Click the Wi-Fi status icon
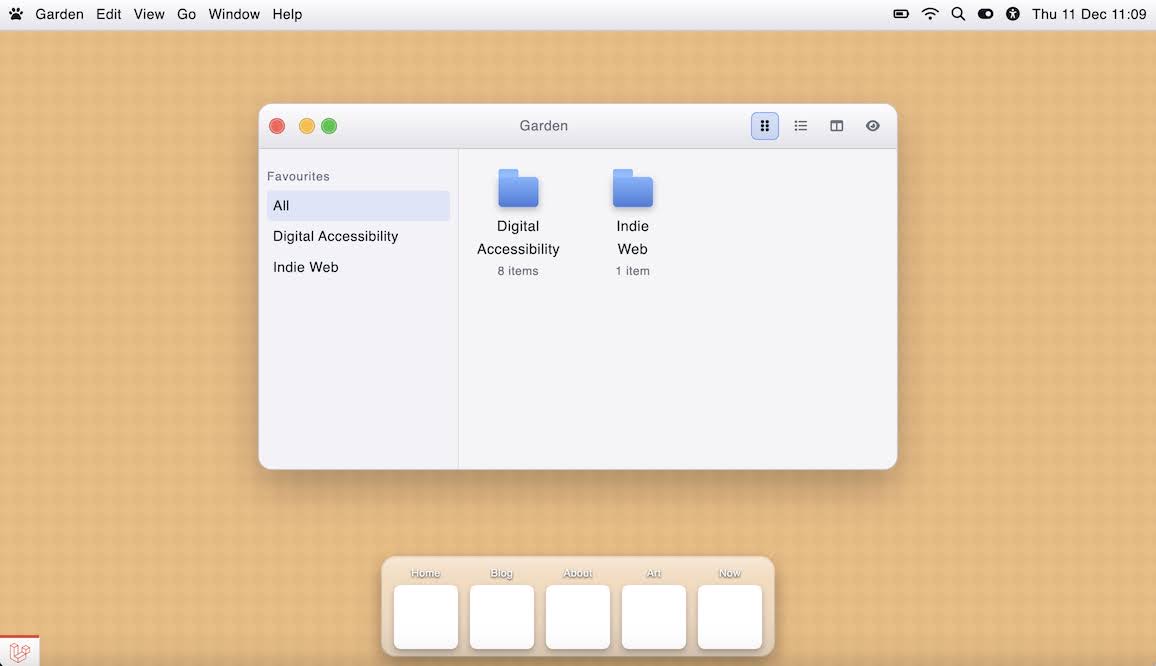 [930, 14]
